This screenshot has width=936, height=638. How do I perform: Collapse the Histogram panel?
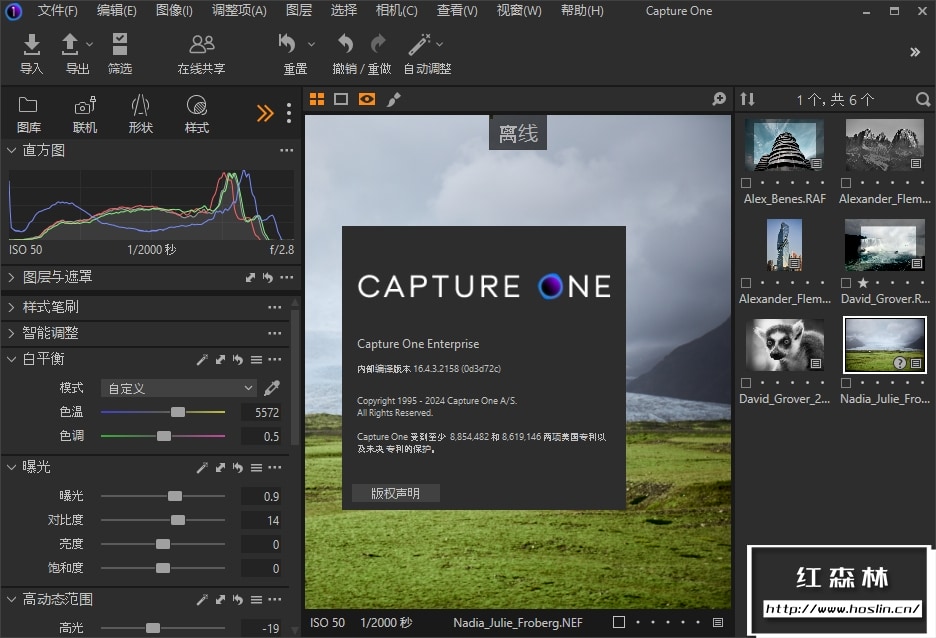12,150
